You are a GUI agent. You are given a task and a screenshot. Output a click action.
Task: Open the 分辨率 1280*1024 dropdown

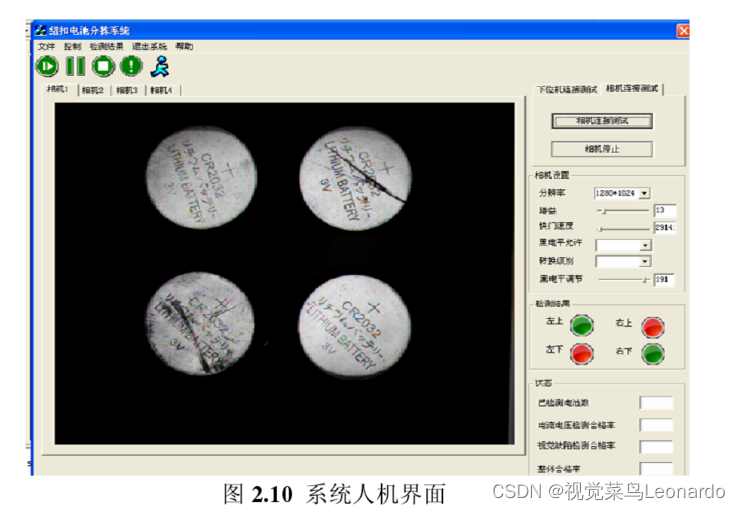622,193
